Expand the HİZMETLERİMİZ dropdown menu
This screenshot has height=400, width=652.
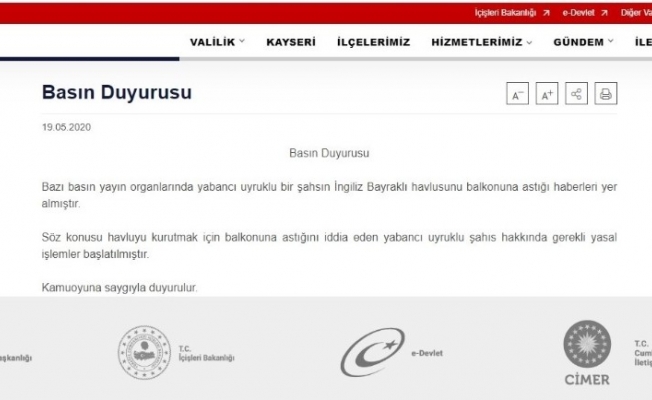pyautogui.click(x=481, y=42)
